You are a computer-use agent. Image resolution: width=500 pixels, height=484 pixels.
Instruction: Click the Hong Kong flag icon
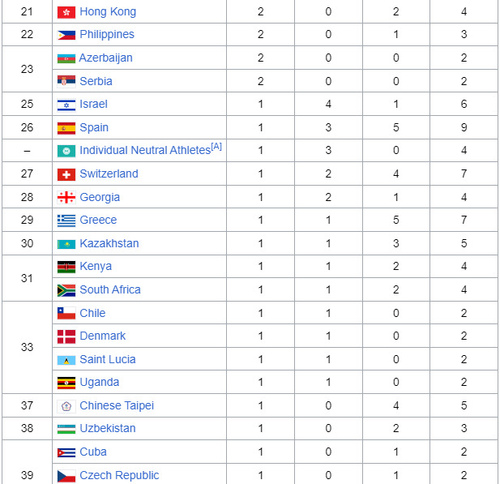pyautogui.click(x=66, y=12)
